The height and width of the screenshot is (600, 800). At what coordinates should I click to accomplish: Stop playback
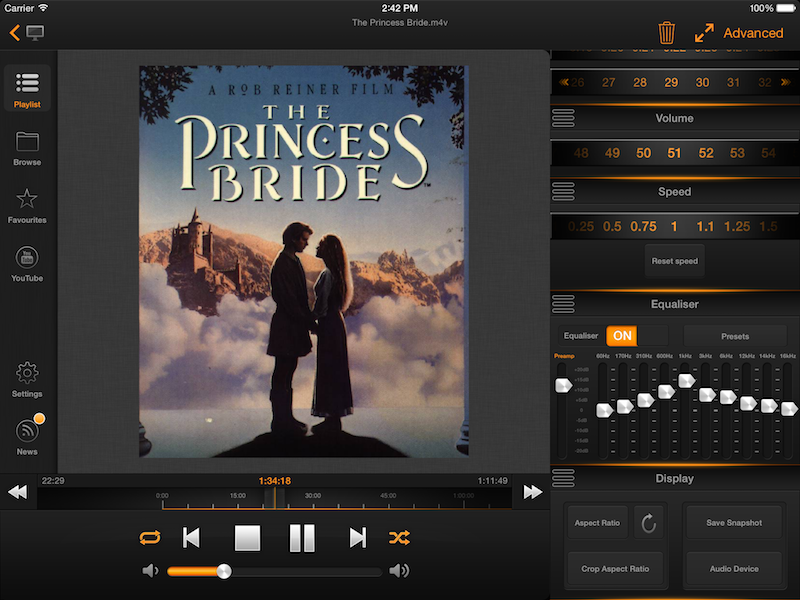pos(247,538)
